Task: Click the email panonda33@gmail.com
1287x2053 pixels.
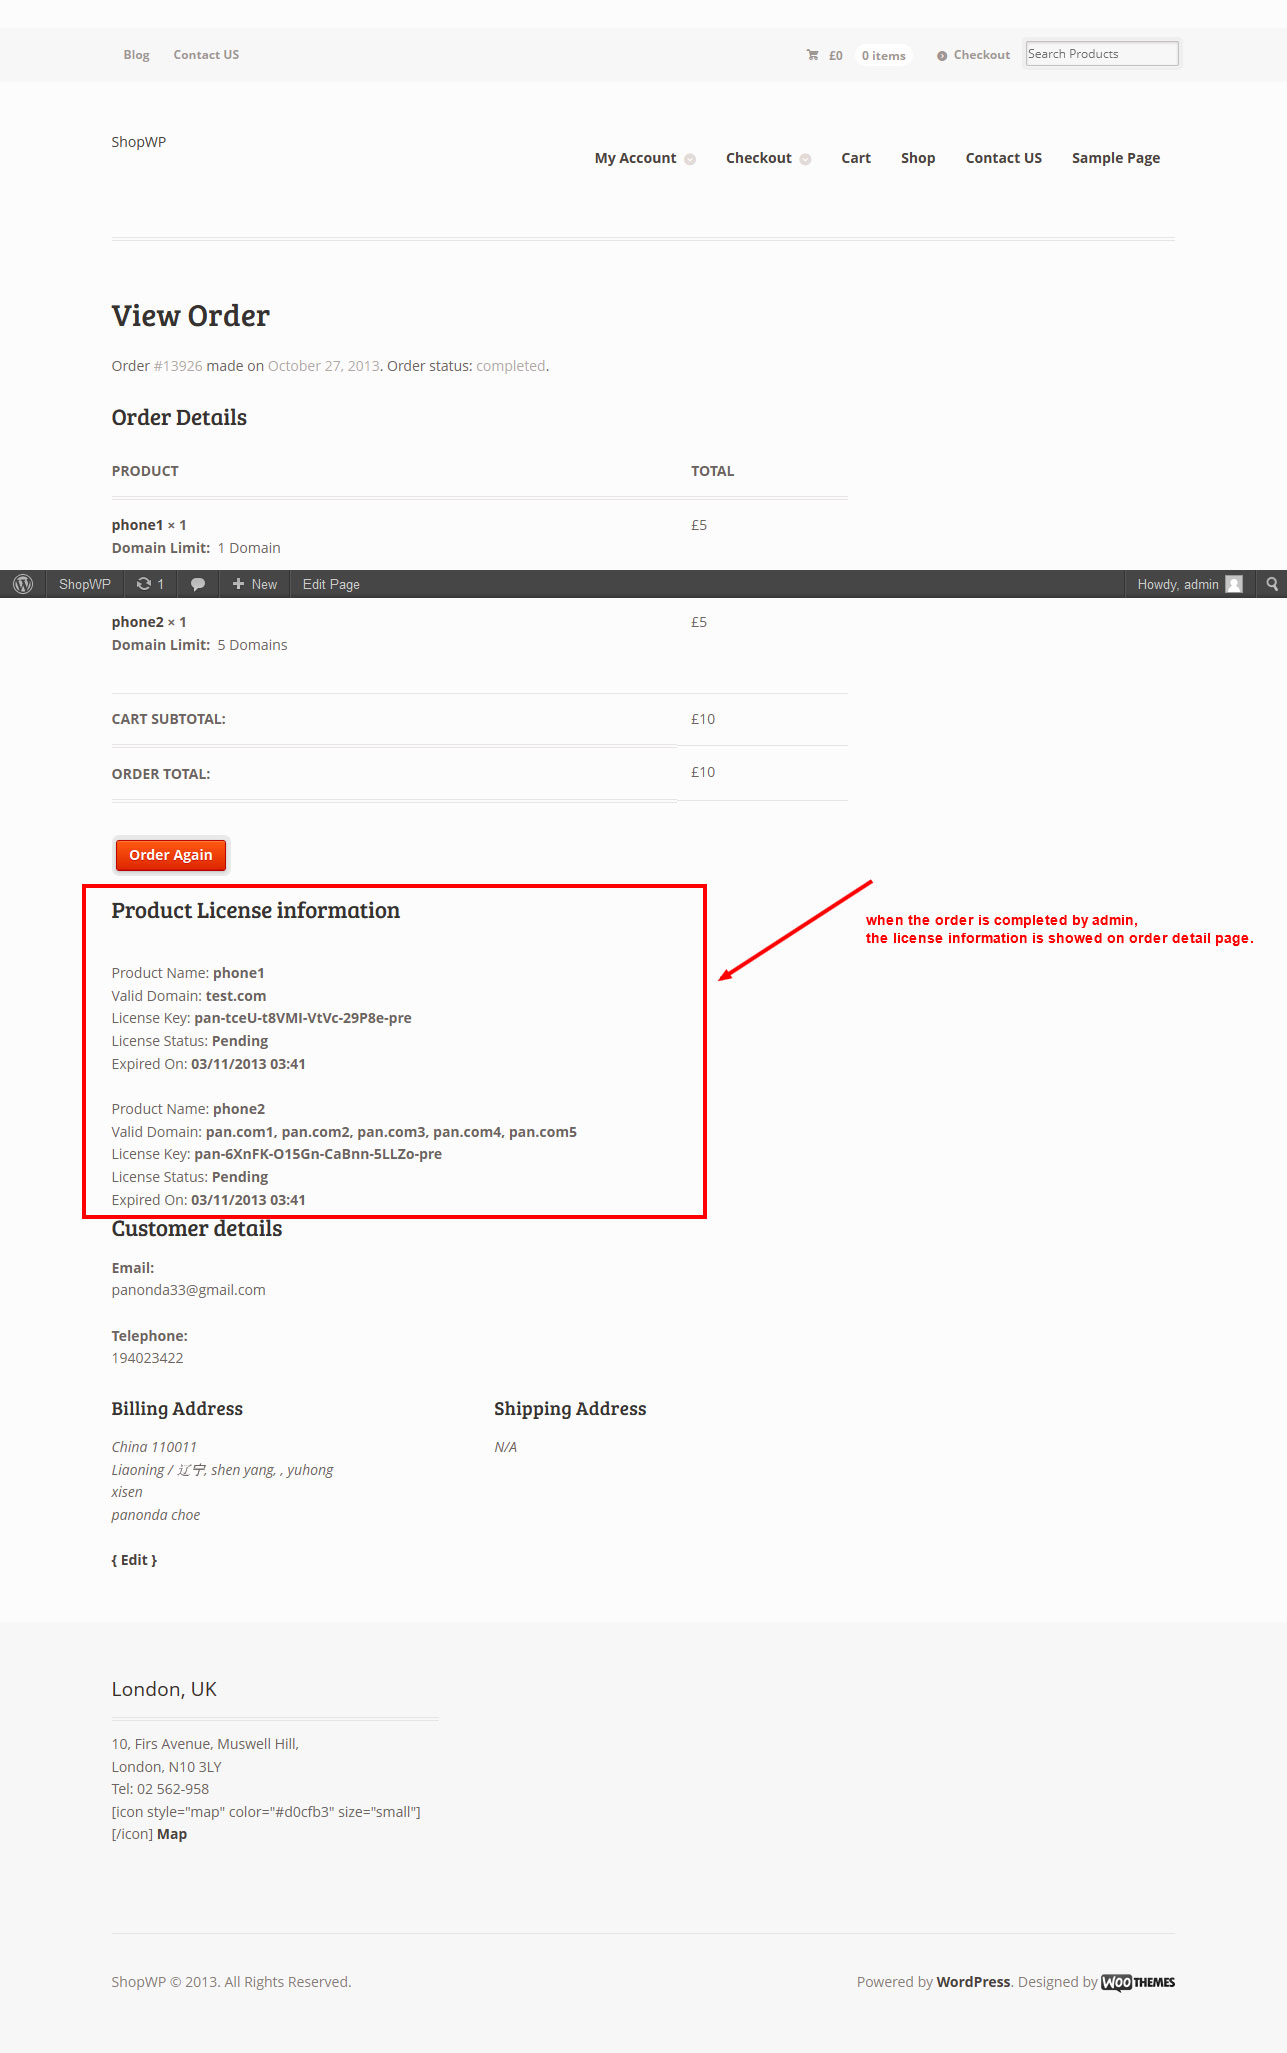Action: [189, 1290]
